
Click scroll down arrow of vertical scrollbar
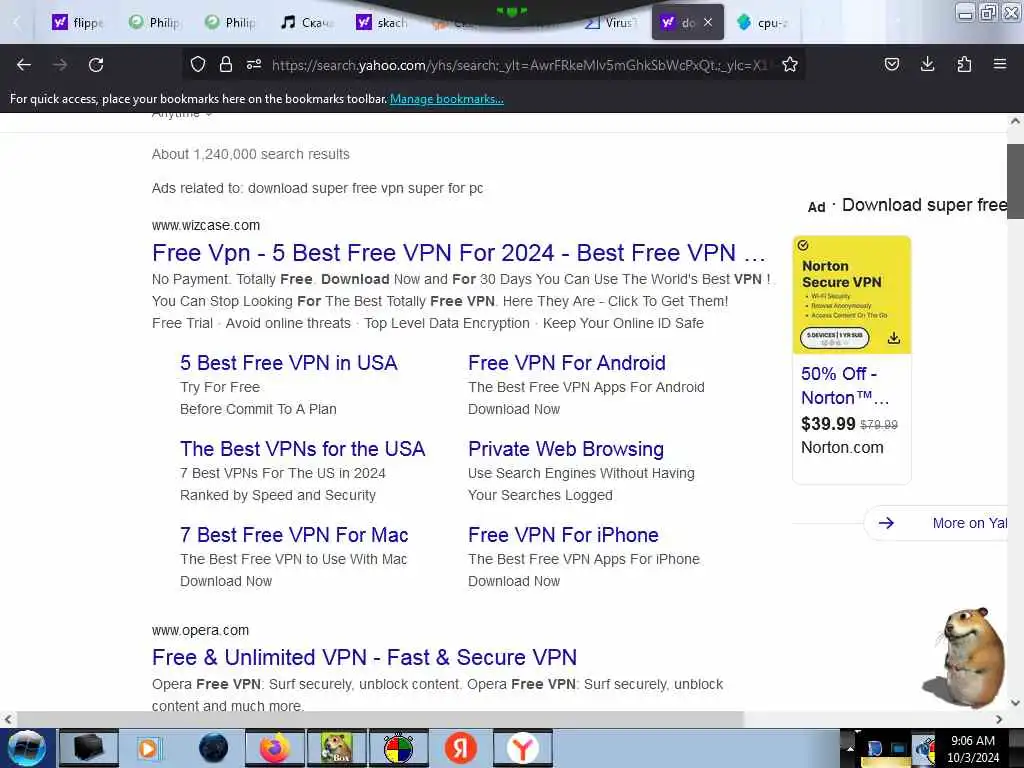point(1015,703)
